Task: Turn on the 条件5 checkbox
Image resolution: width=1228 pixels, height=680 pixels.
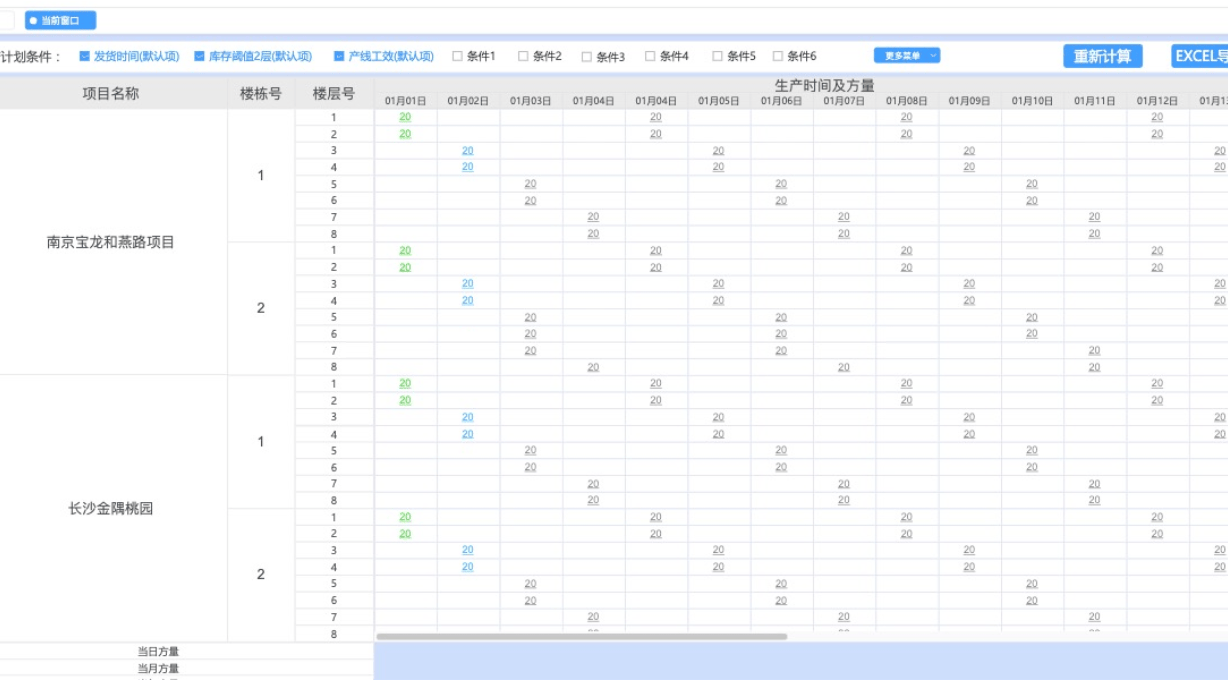Action: pos(717,56)
